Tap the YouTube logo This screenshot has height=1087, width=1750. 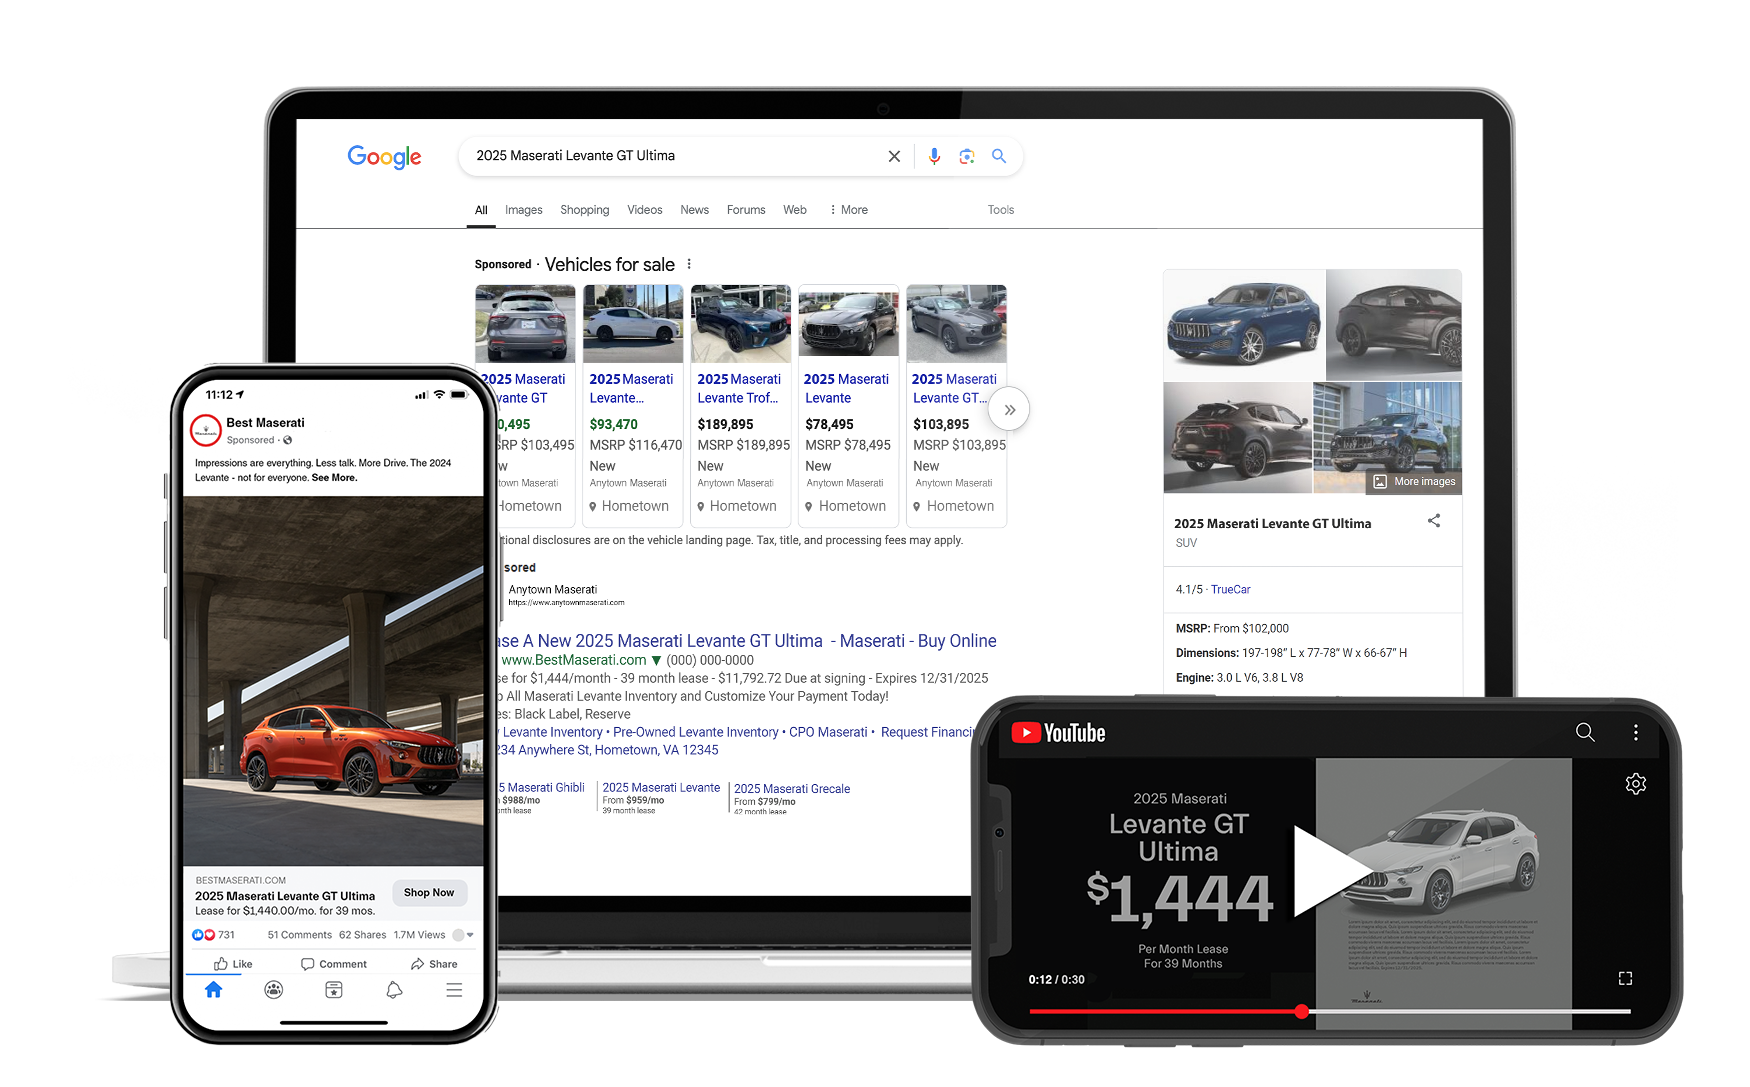(1058, 733)
